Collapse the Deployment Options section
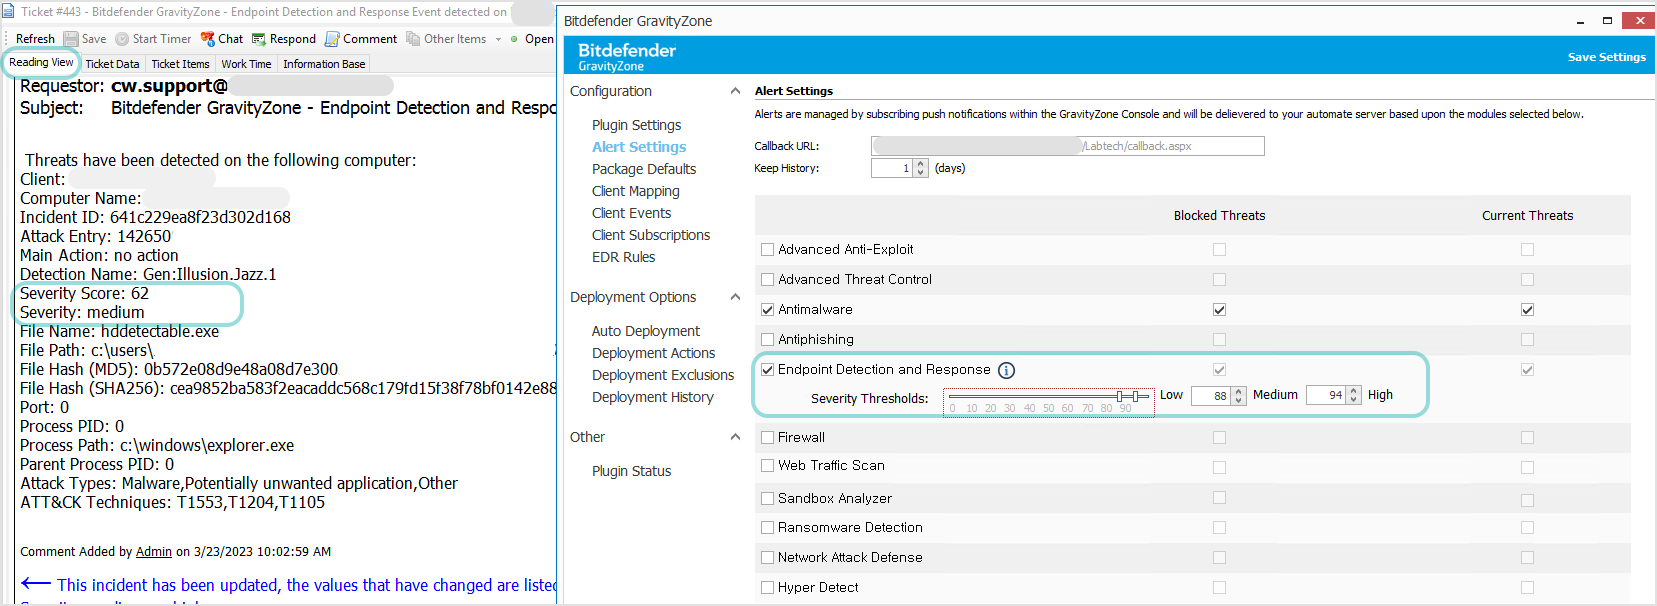Image resolution: width=1657 pixels, height=606 pixels. click(735, 297)
